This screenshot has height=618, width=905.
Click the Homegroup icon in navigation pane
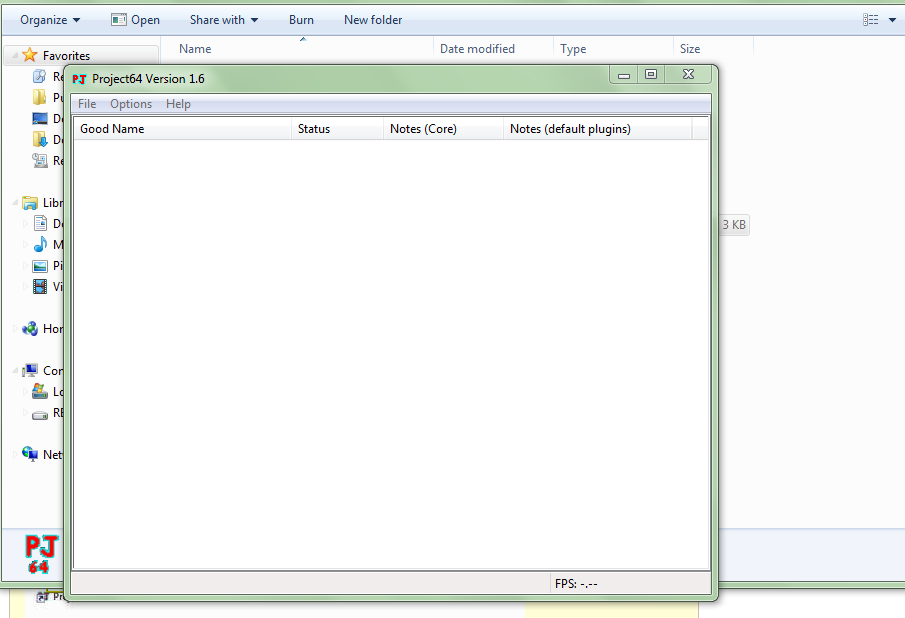30,328
